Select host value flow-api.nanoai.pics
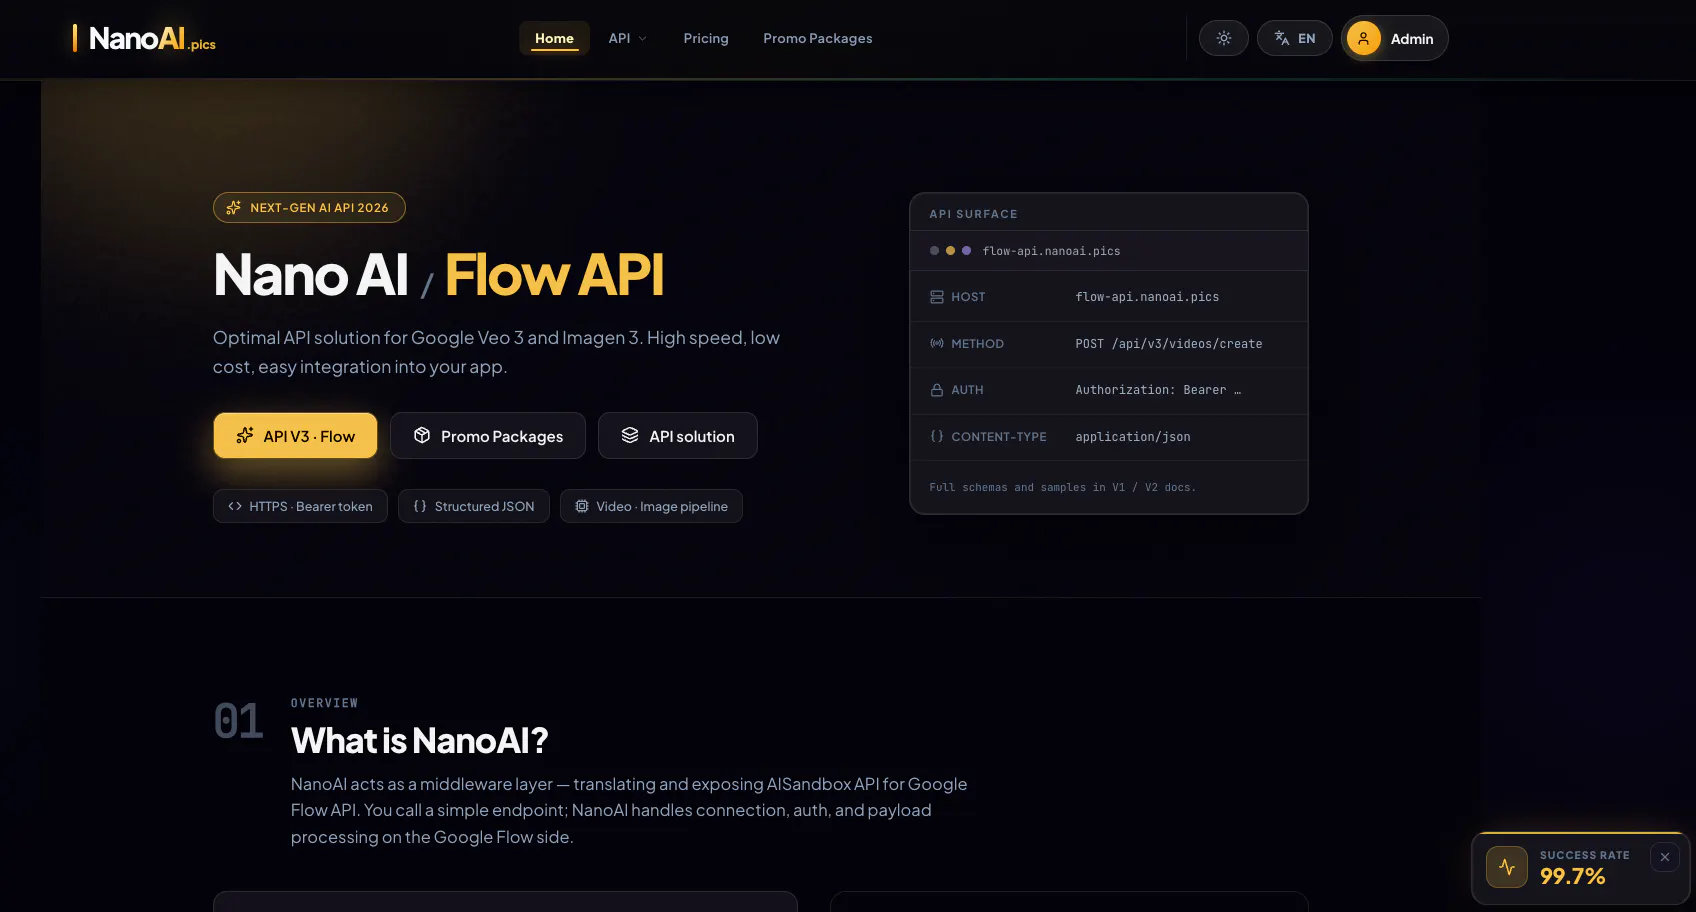The height and width of the screenshot is (912, 1696). [x=1147, y=297]
